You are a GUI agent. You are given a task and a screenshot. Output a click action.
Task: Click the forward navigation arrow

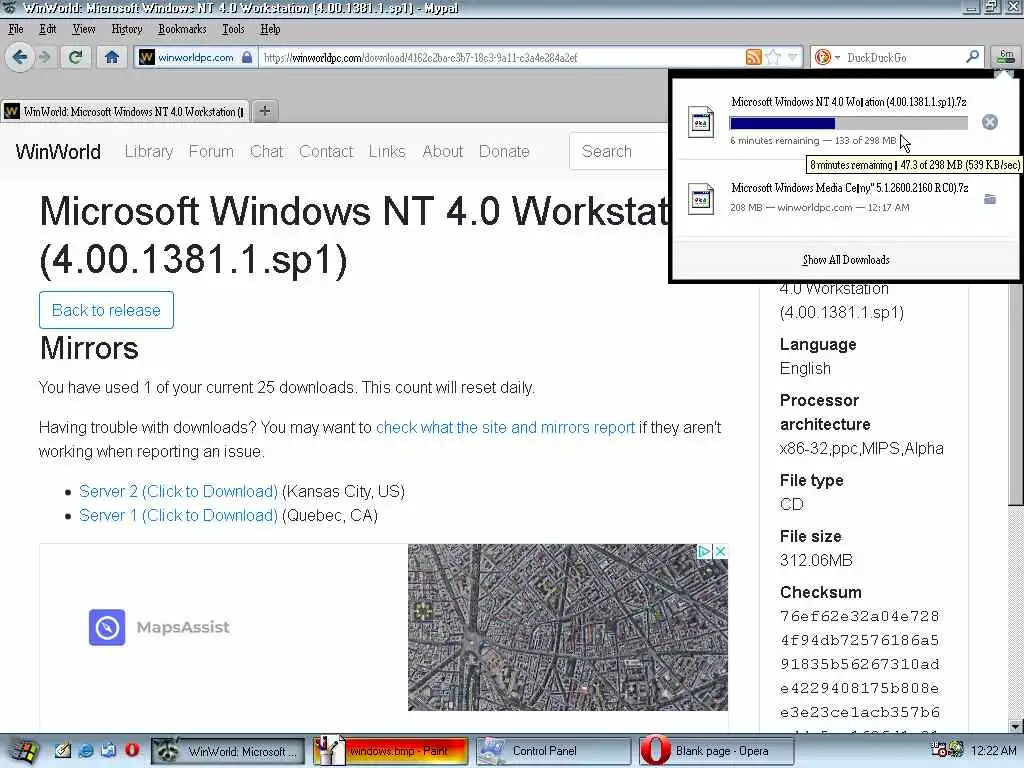pyautogui.click(x=44, y=57)
